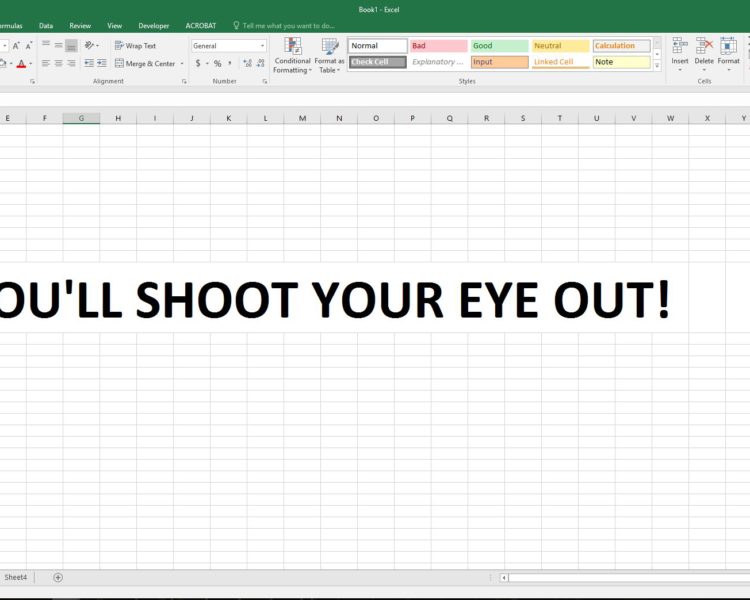Add a new sheet with plus icon

(58, 578)
